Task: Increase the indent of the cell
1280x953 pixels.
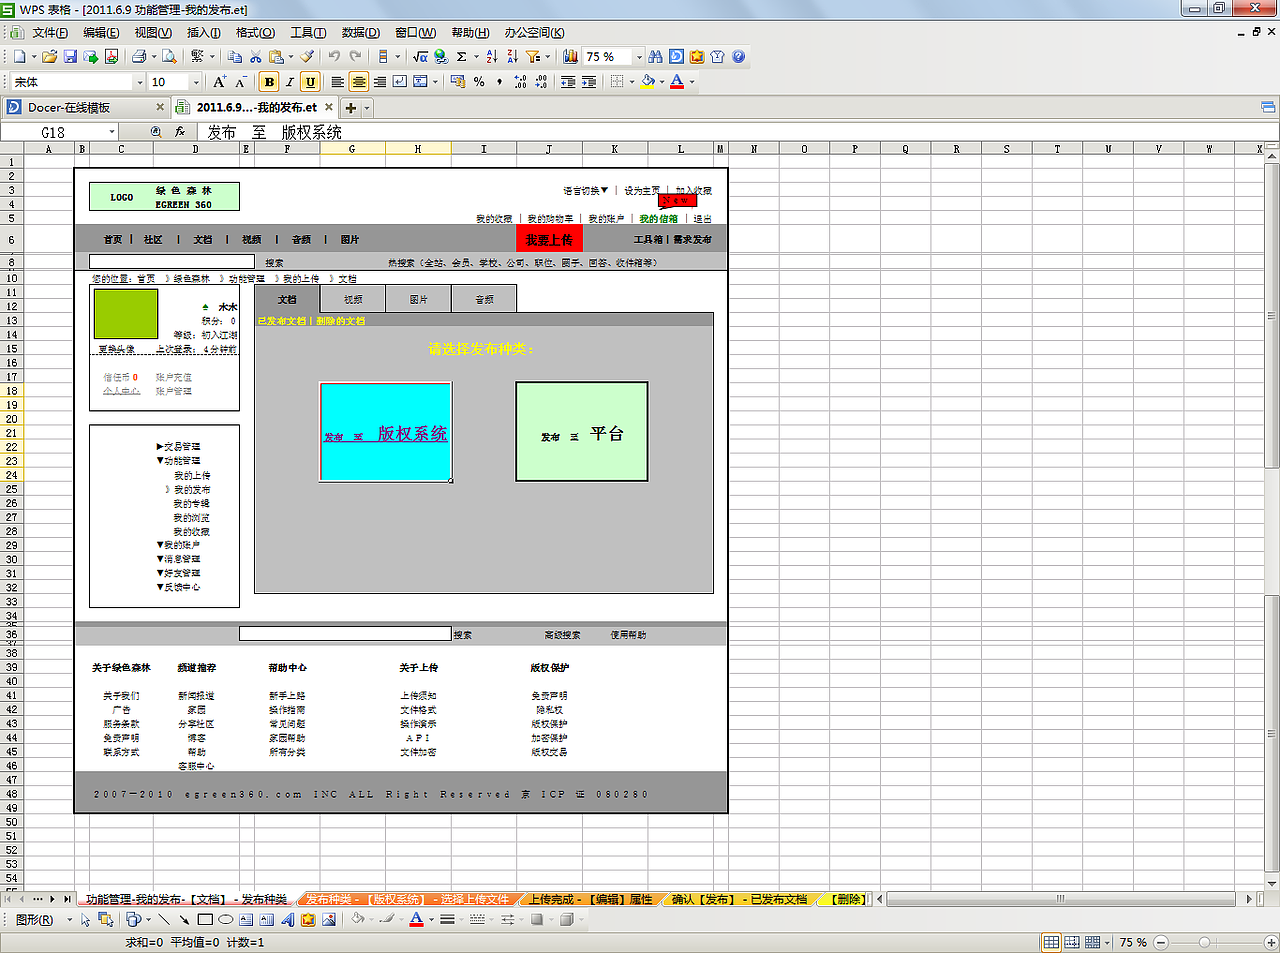Action: pos(588,82)
